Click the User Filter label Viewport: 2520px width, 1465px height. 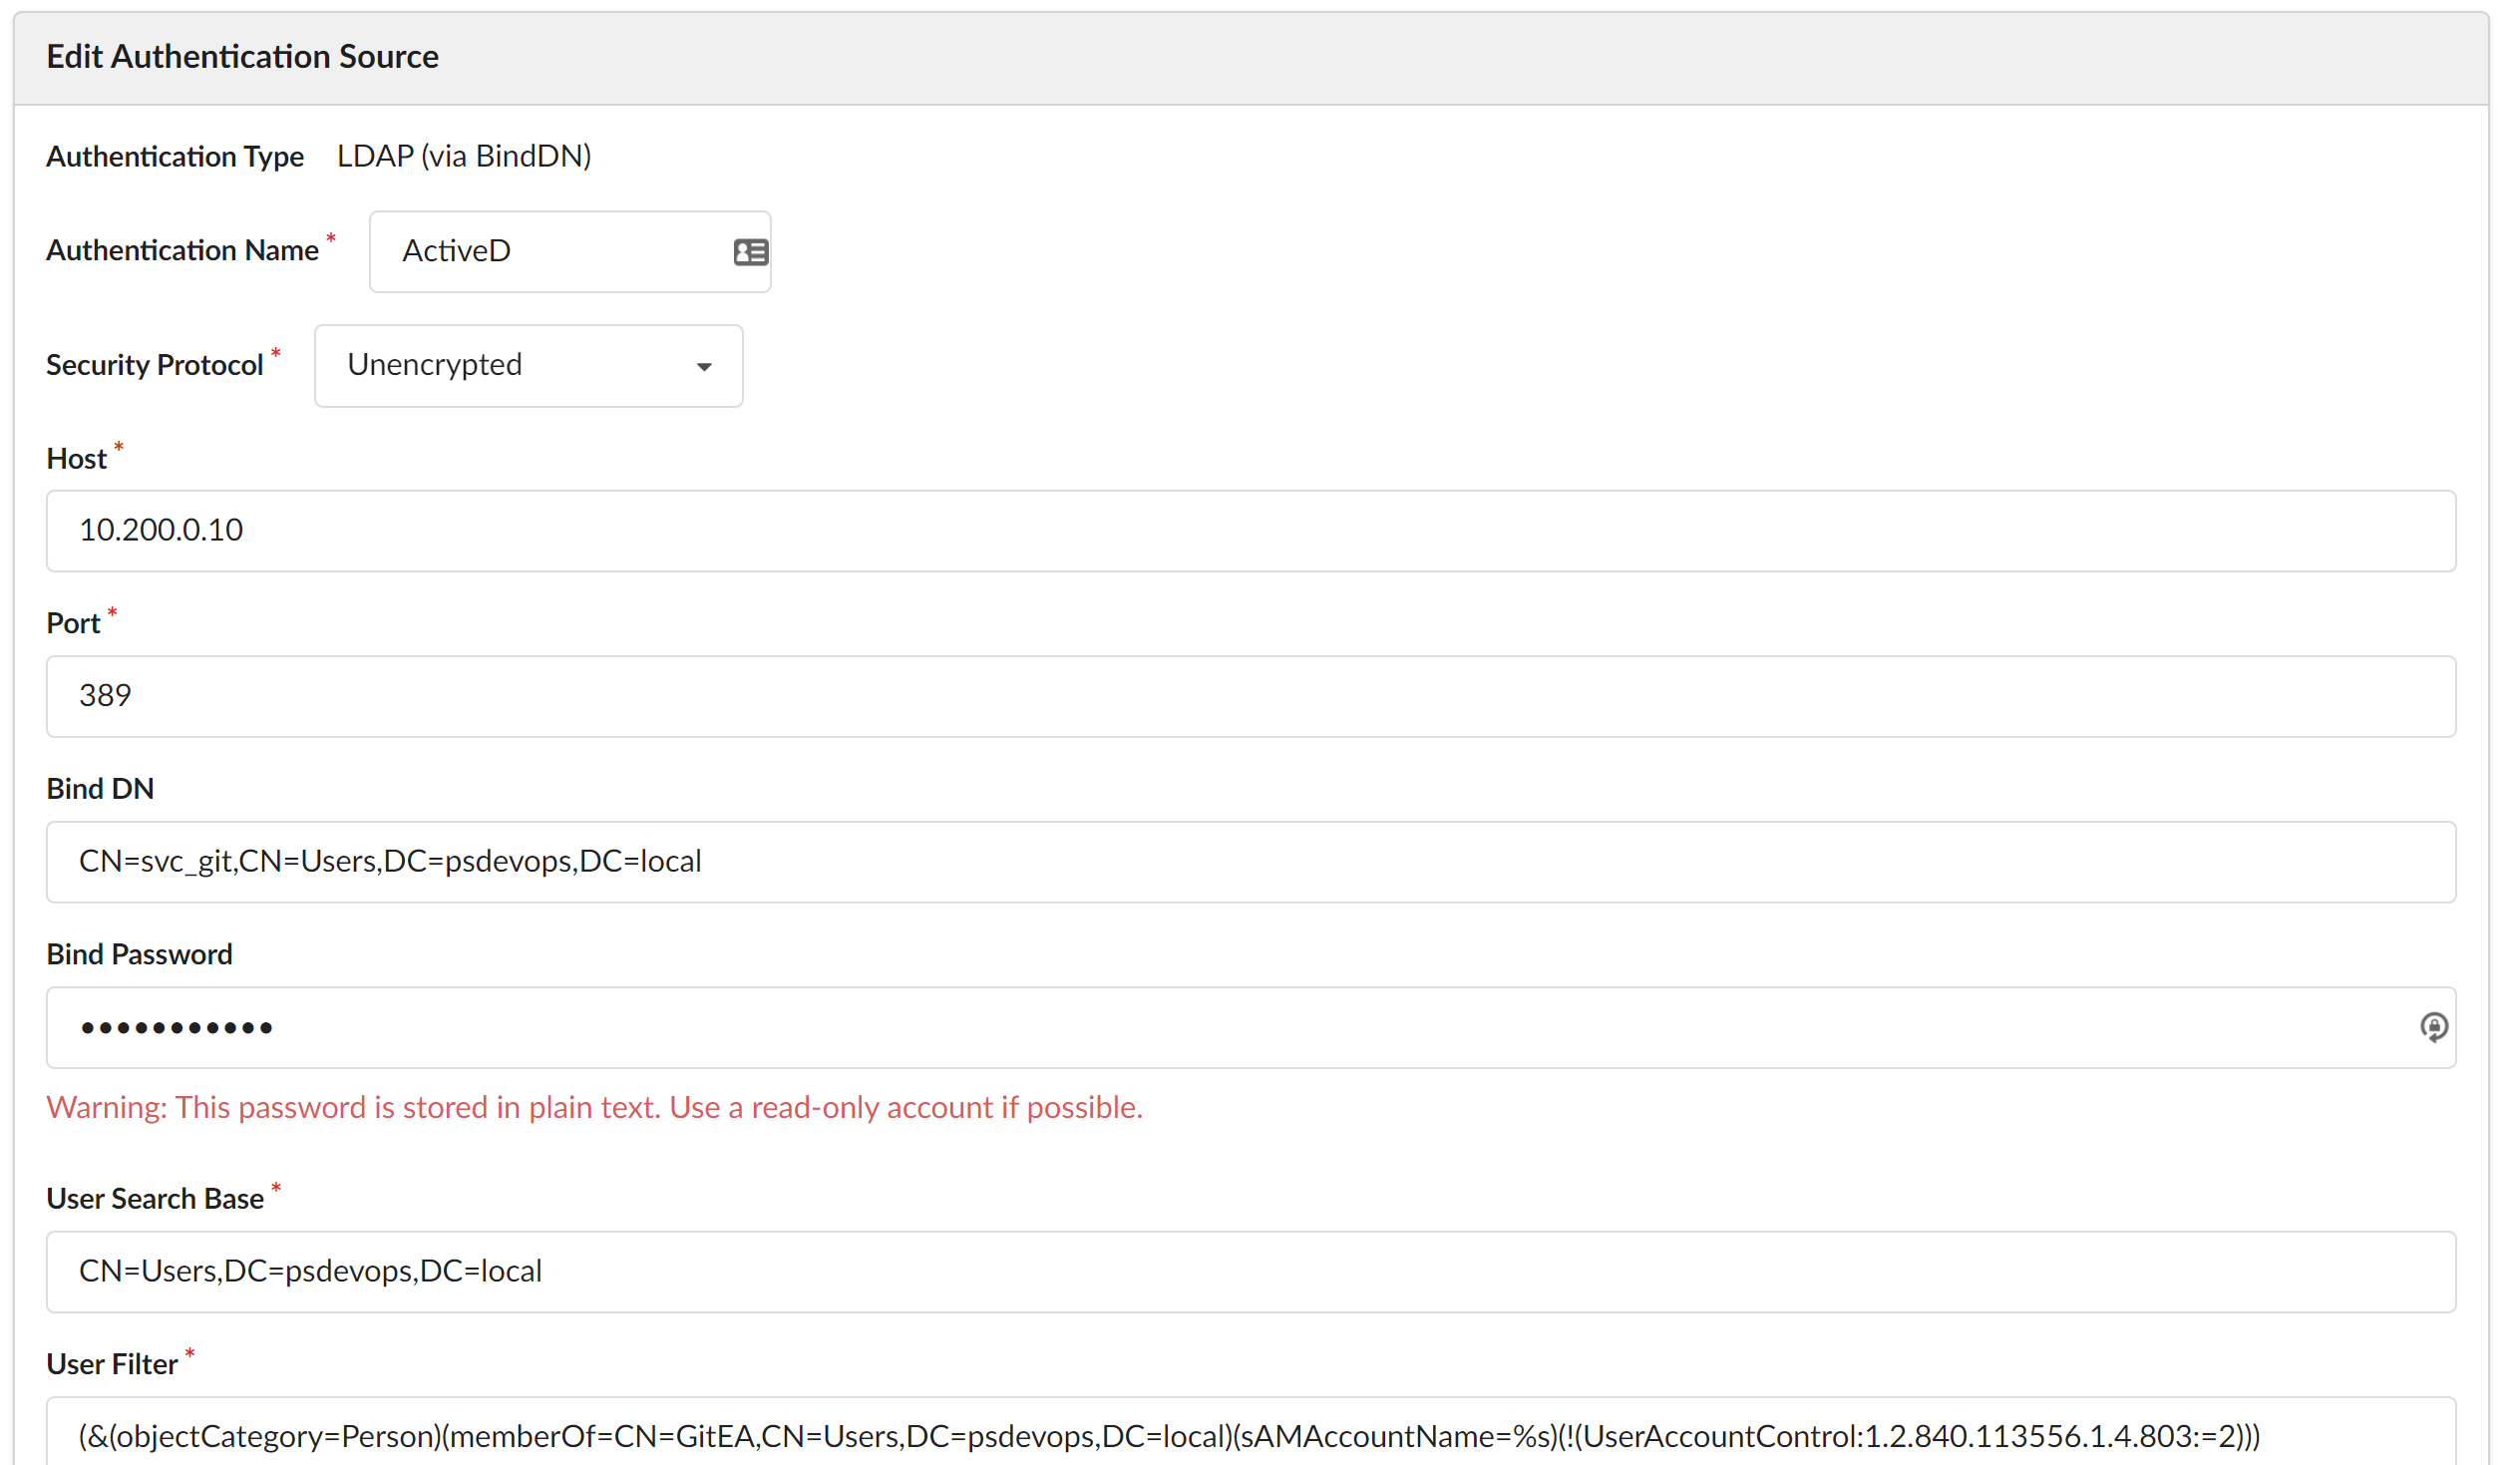pos(112,1365)
